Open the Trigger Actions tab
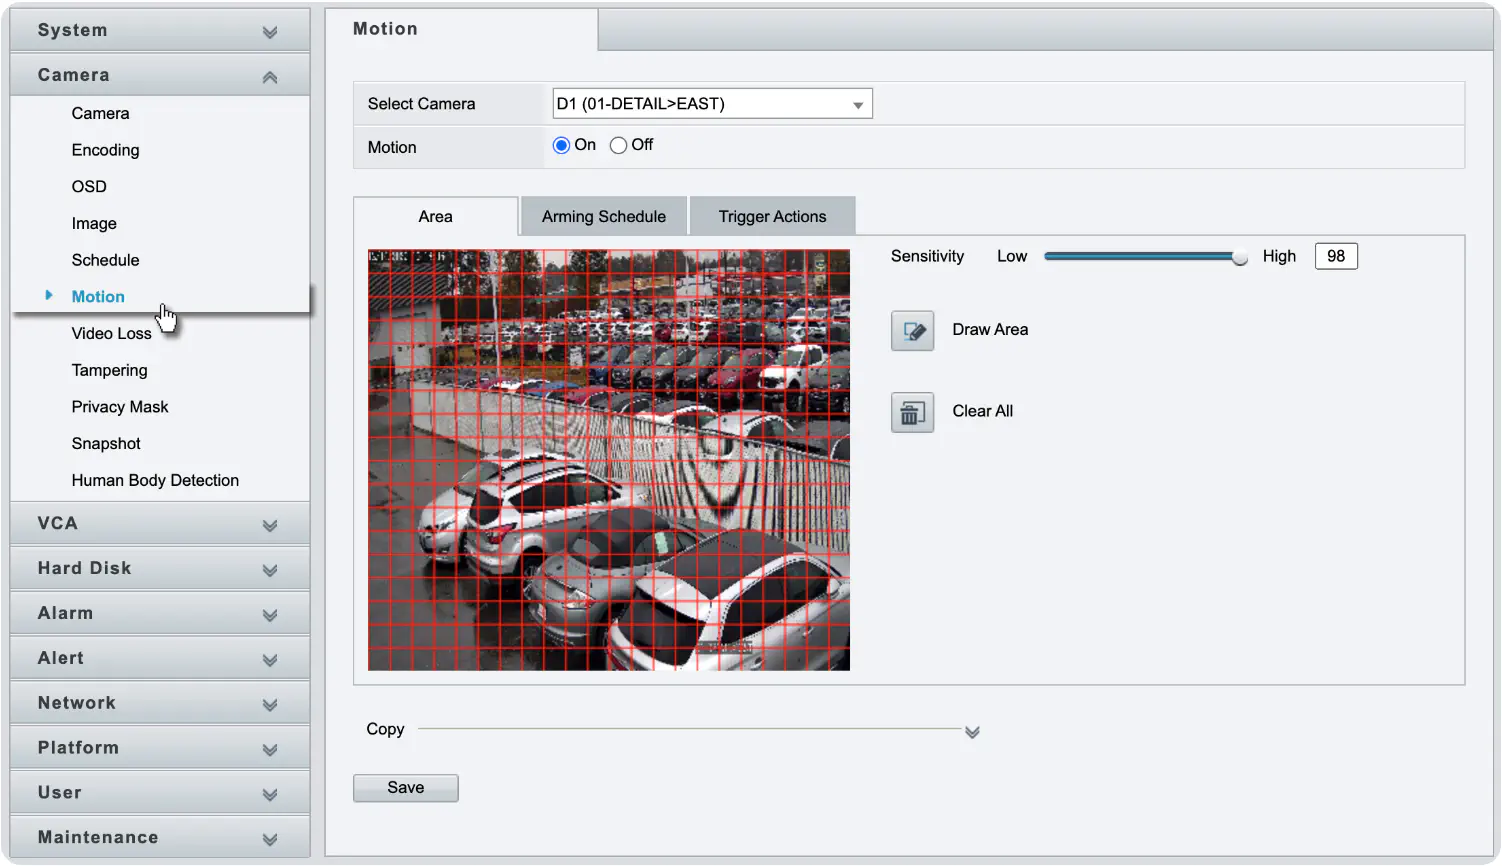 tap(772, 216)
